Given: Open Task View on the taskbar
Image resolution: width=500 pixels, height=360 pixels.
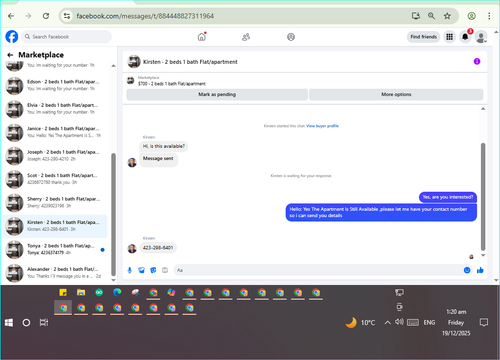Looking at the screenshot, I should click(44, 323).
